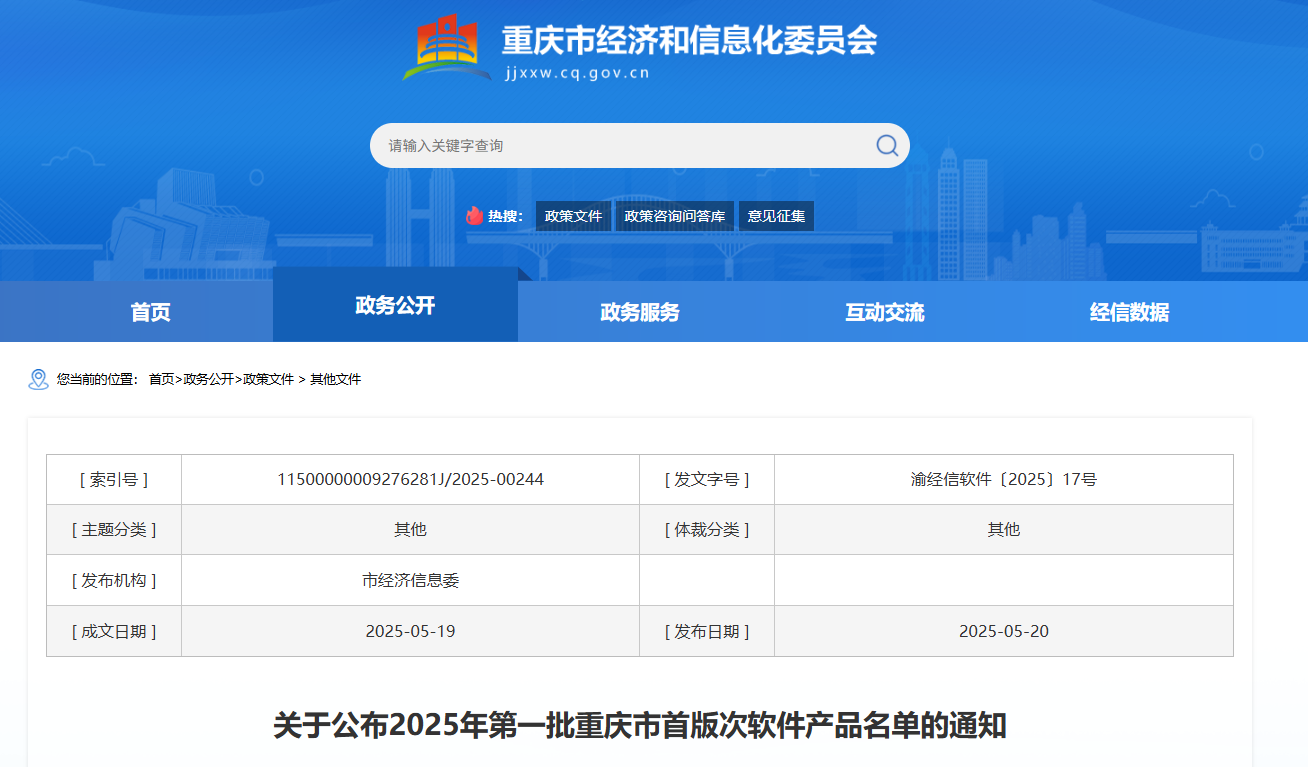Screen dimensions: 1308x767
Task: Click the keyword search input field
Action: pos(620,146)
